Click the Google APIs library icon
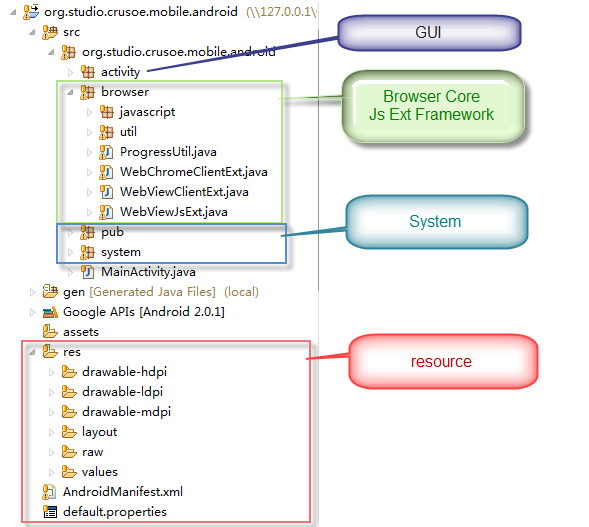The width and height of the screenshot is (589, 527). click(x=50, y=312)
